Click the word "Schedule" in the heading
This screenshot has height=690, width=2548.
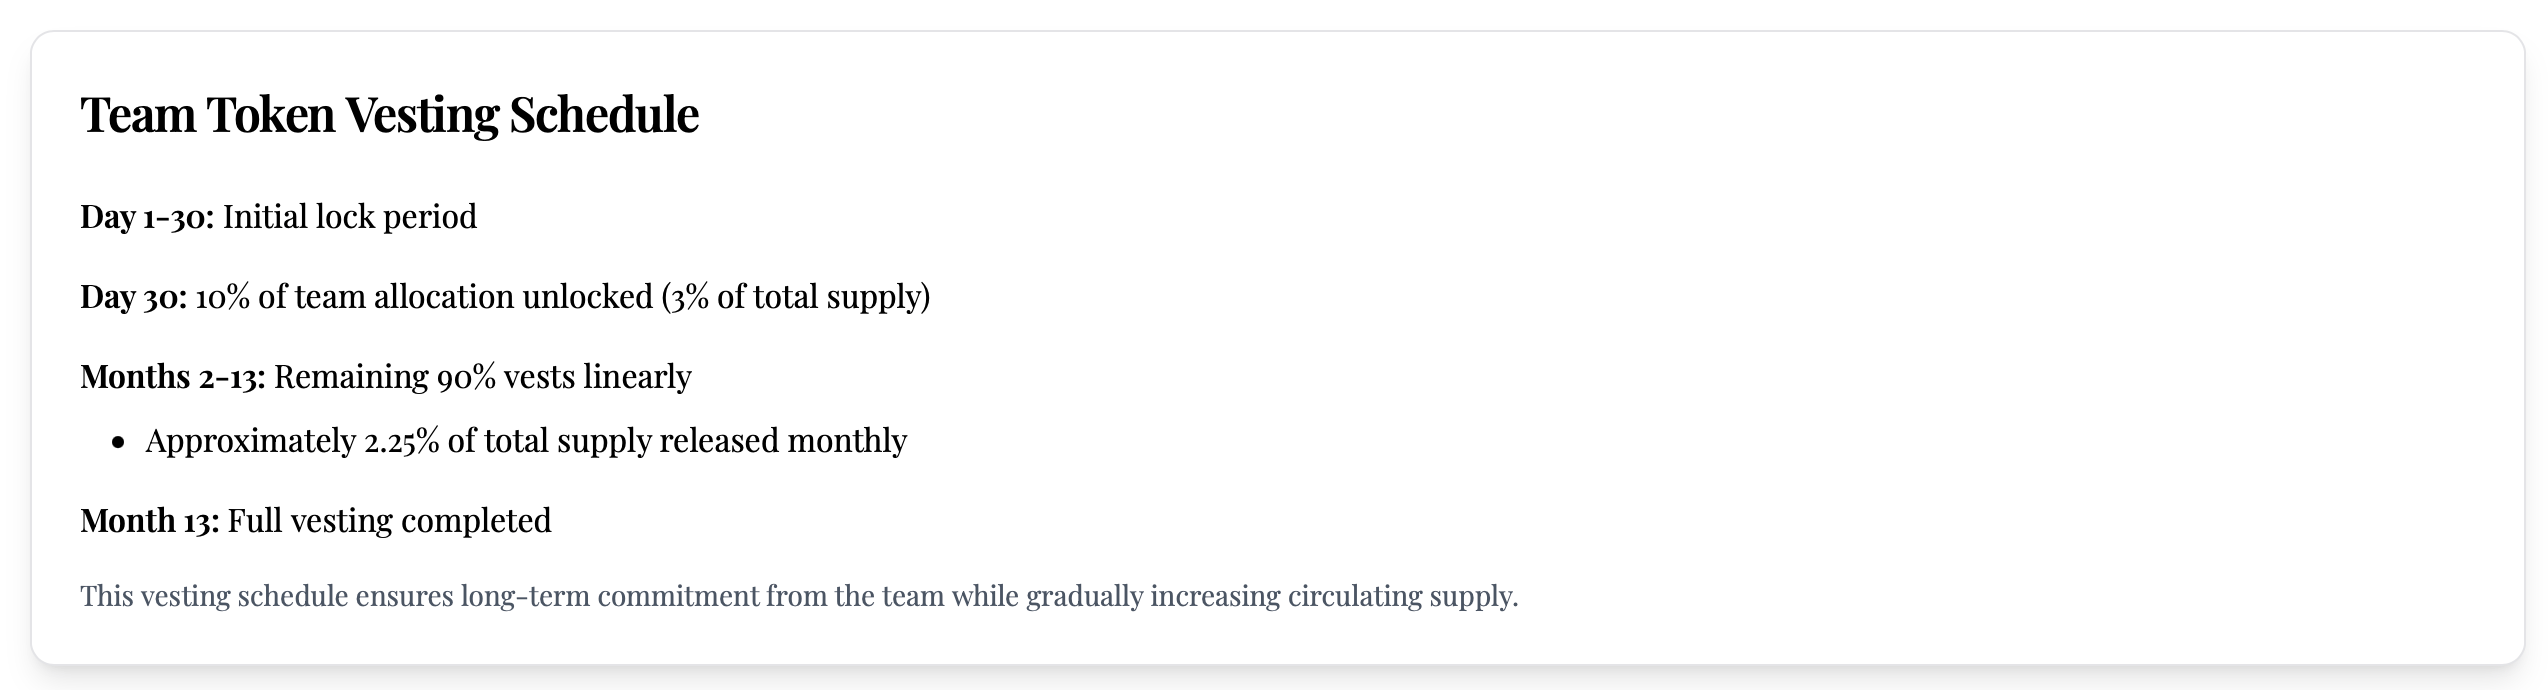603,114
